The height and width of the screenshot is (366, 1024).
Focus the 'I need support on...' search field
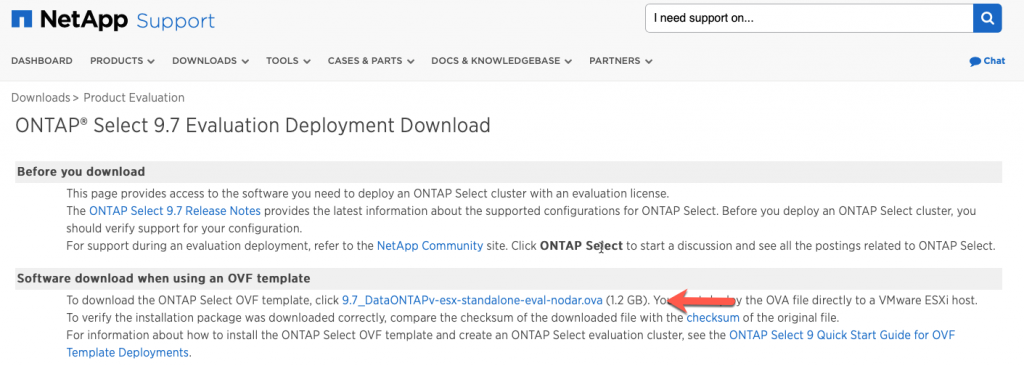click(808, 18)
